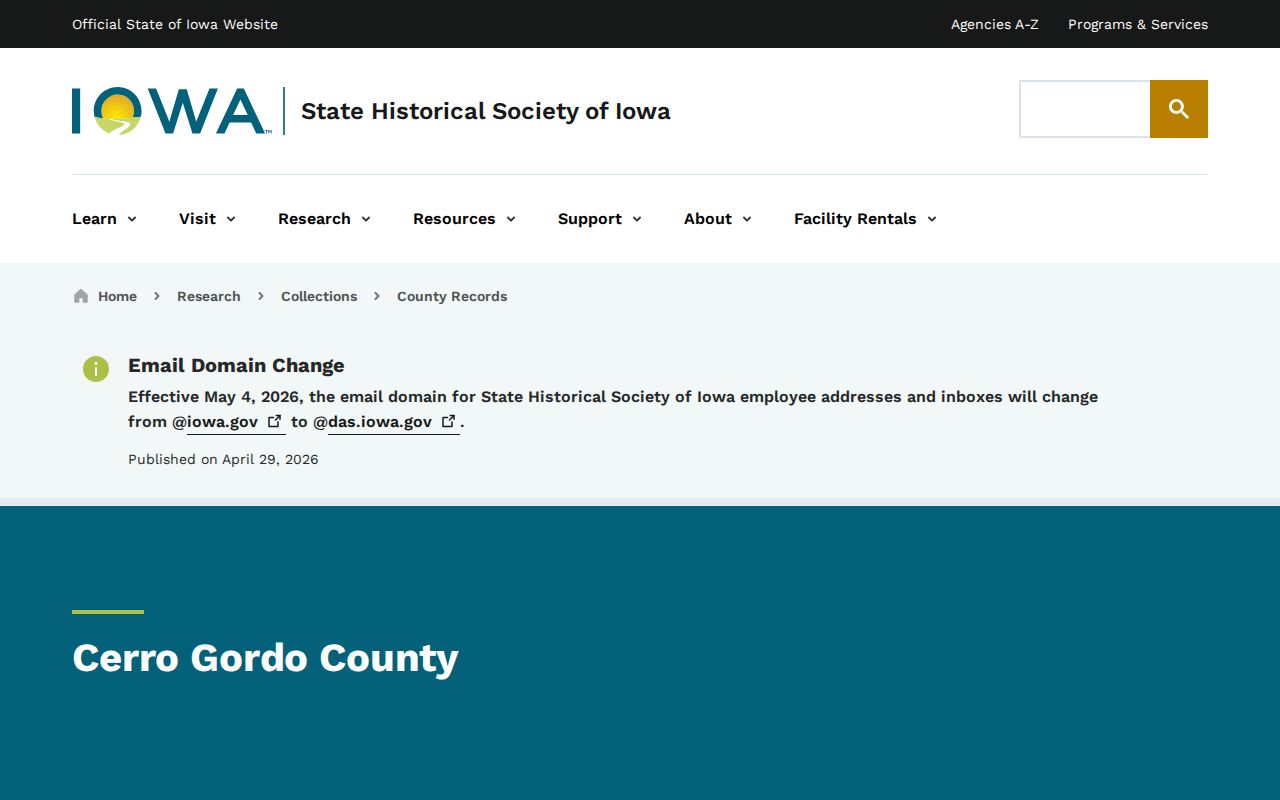Click the Email Domain Change heading

pyautogui.click(x=236, y=366)
